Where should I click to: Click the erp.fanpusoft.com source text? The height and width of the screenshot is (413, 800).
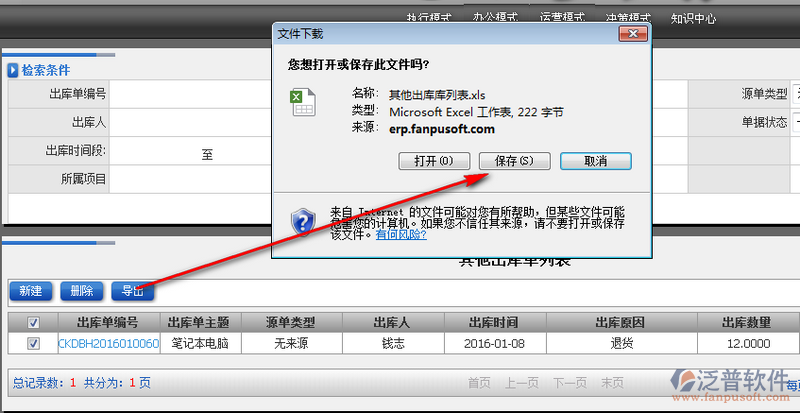pyautogui.click(x=442, y=129)
